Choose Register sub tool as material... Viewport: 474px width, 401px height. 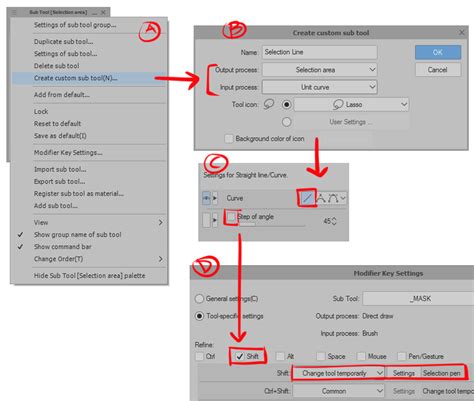(x=89, y=194)
